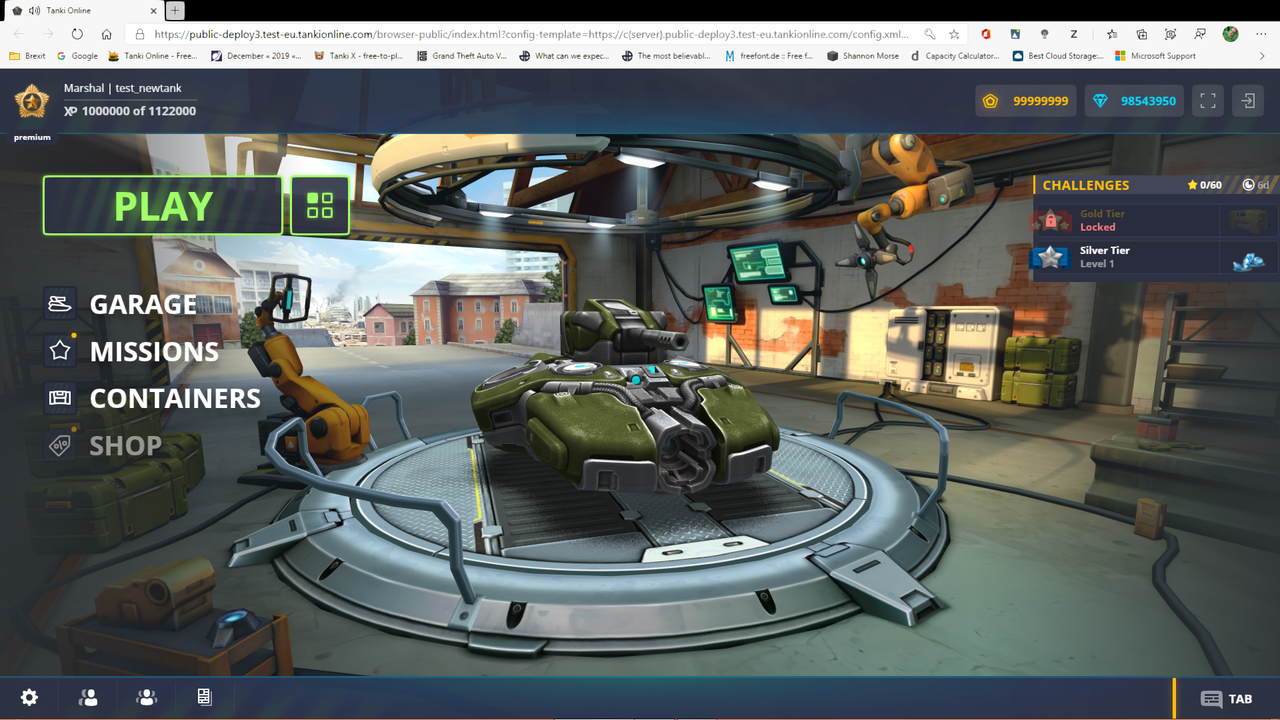Open the battle modes grid icon
The width and height of the screenshot is (1280, 720).
click(320, 205)
